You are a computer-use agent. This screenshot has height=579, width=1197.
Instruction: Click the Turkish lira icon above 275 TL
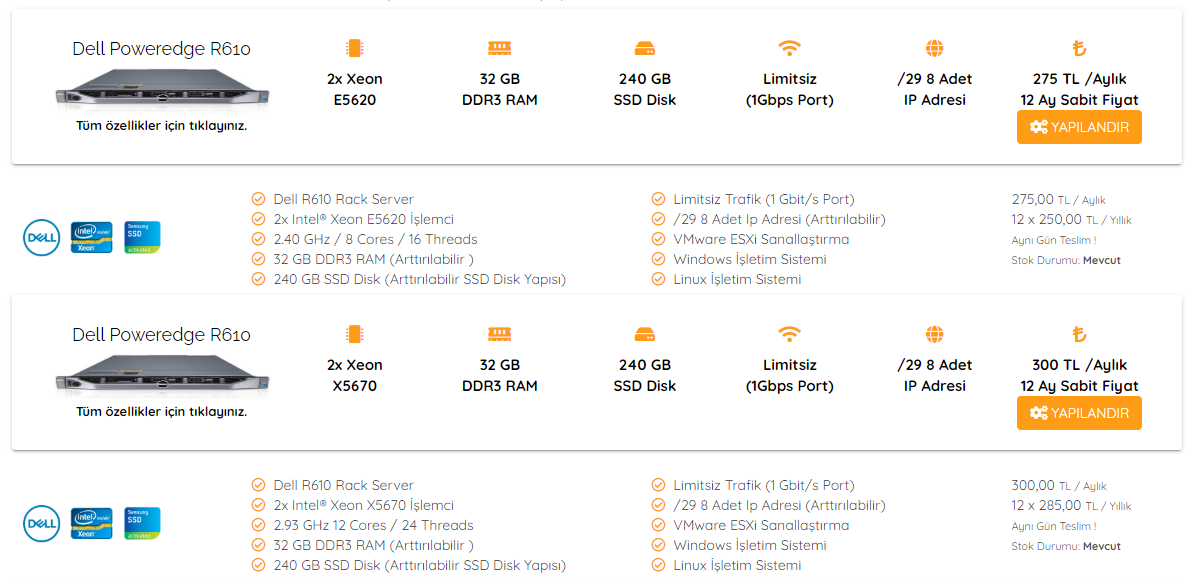pos(1079,49)
